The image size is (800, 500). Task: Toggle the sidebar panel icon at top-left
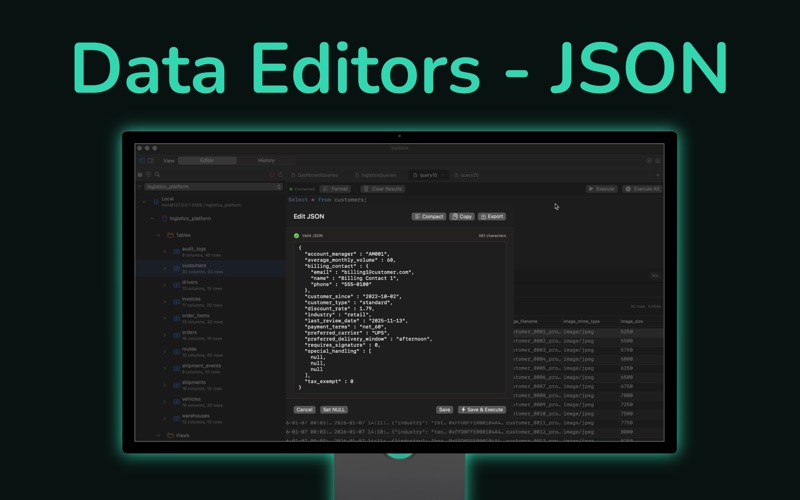pyautogui.click(x=142, y=160)
